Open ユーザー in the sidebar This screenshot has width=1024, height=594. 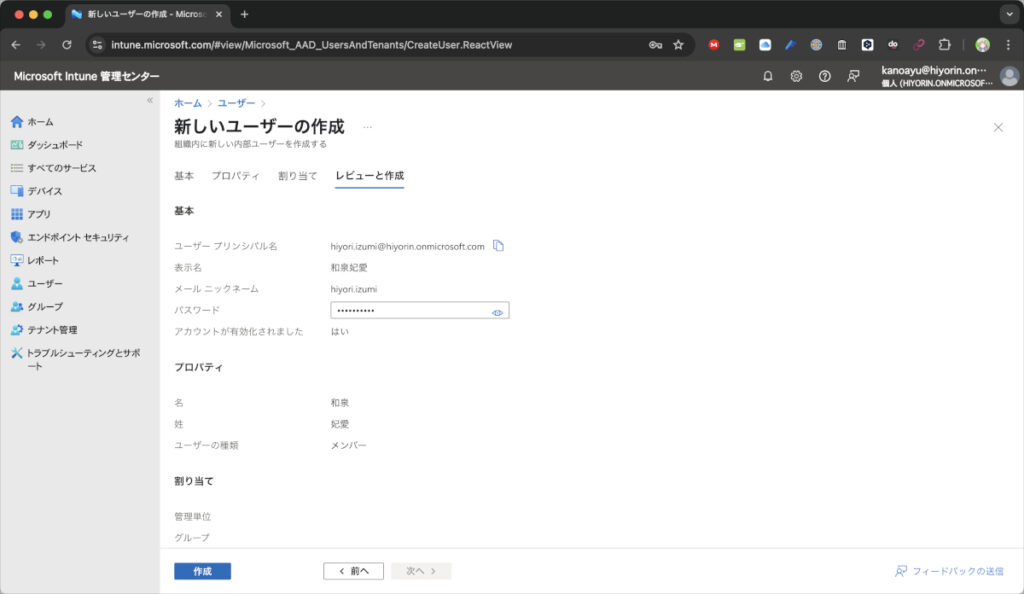(37, 283)
